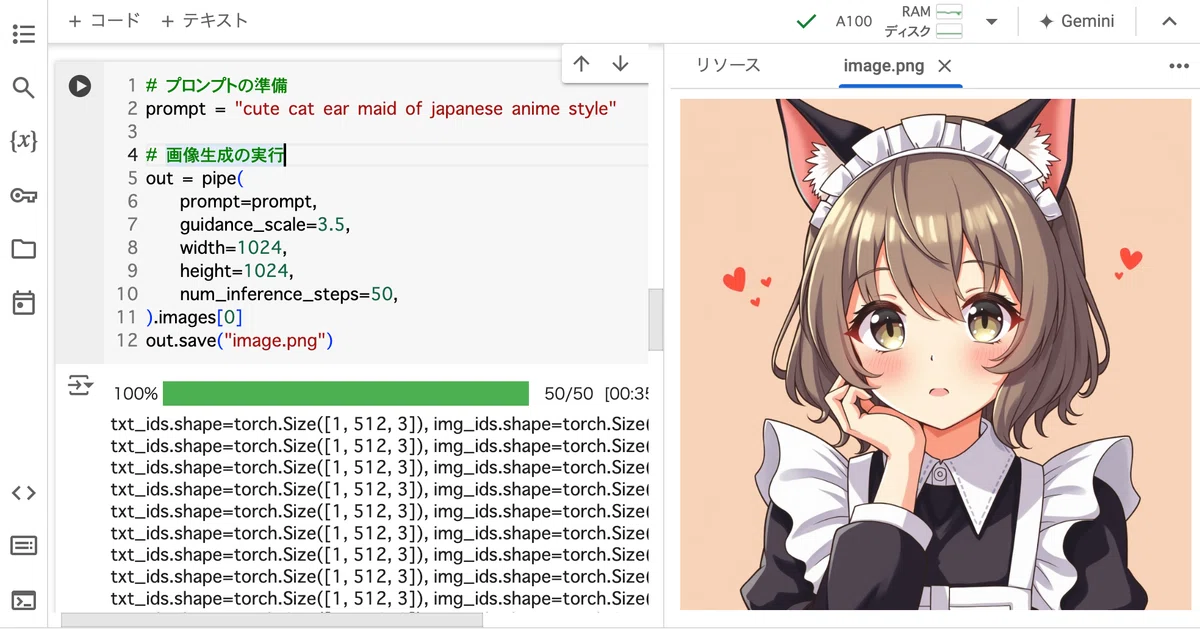Click the prompt=prompt, line

pos(248,201)
